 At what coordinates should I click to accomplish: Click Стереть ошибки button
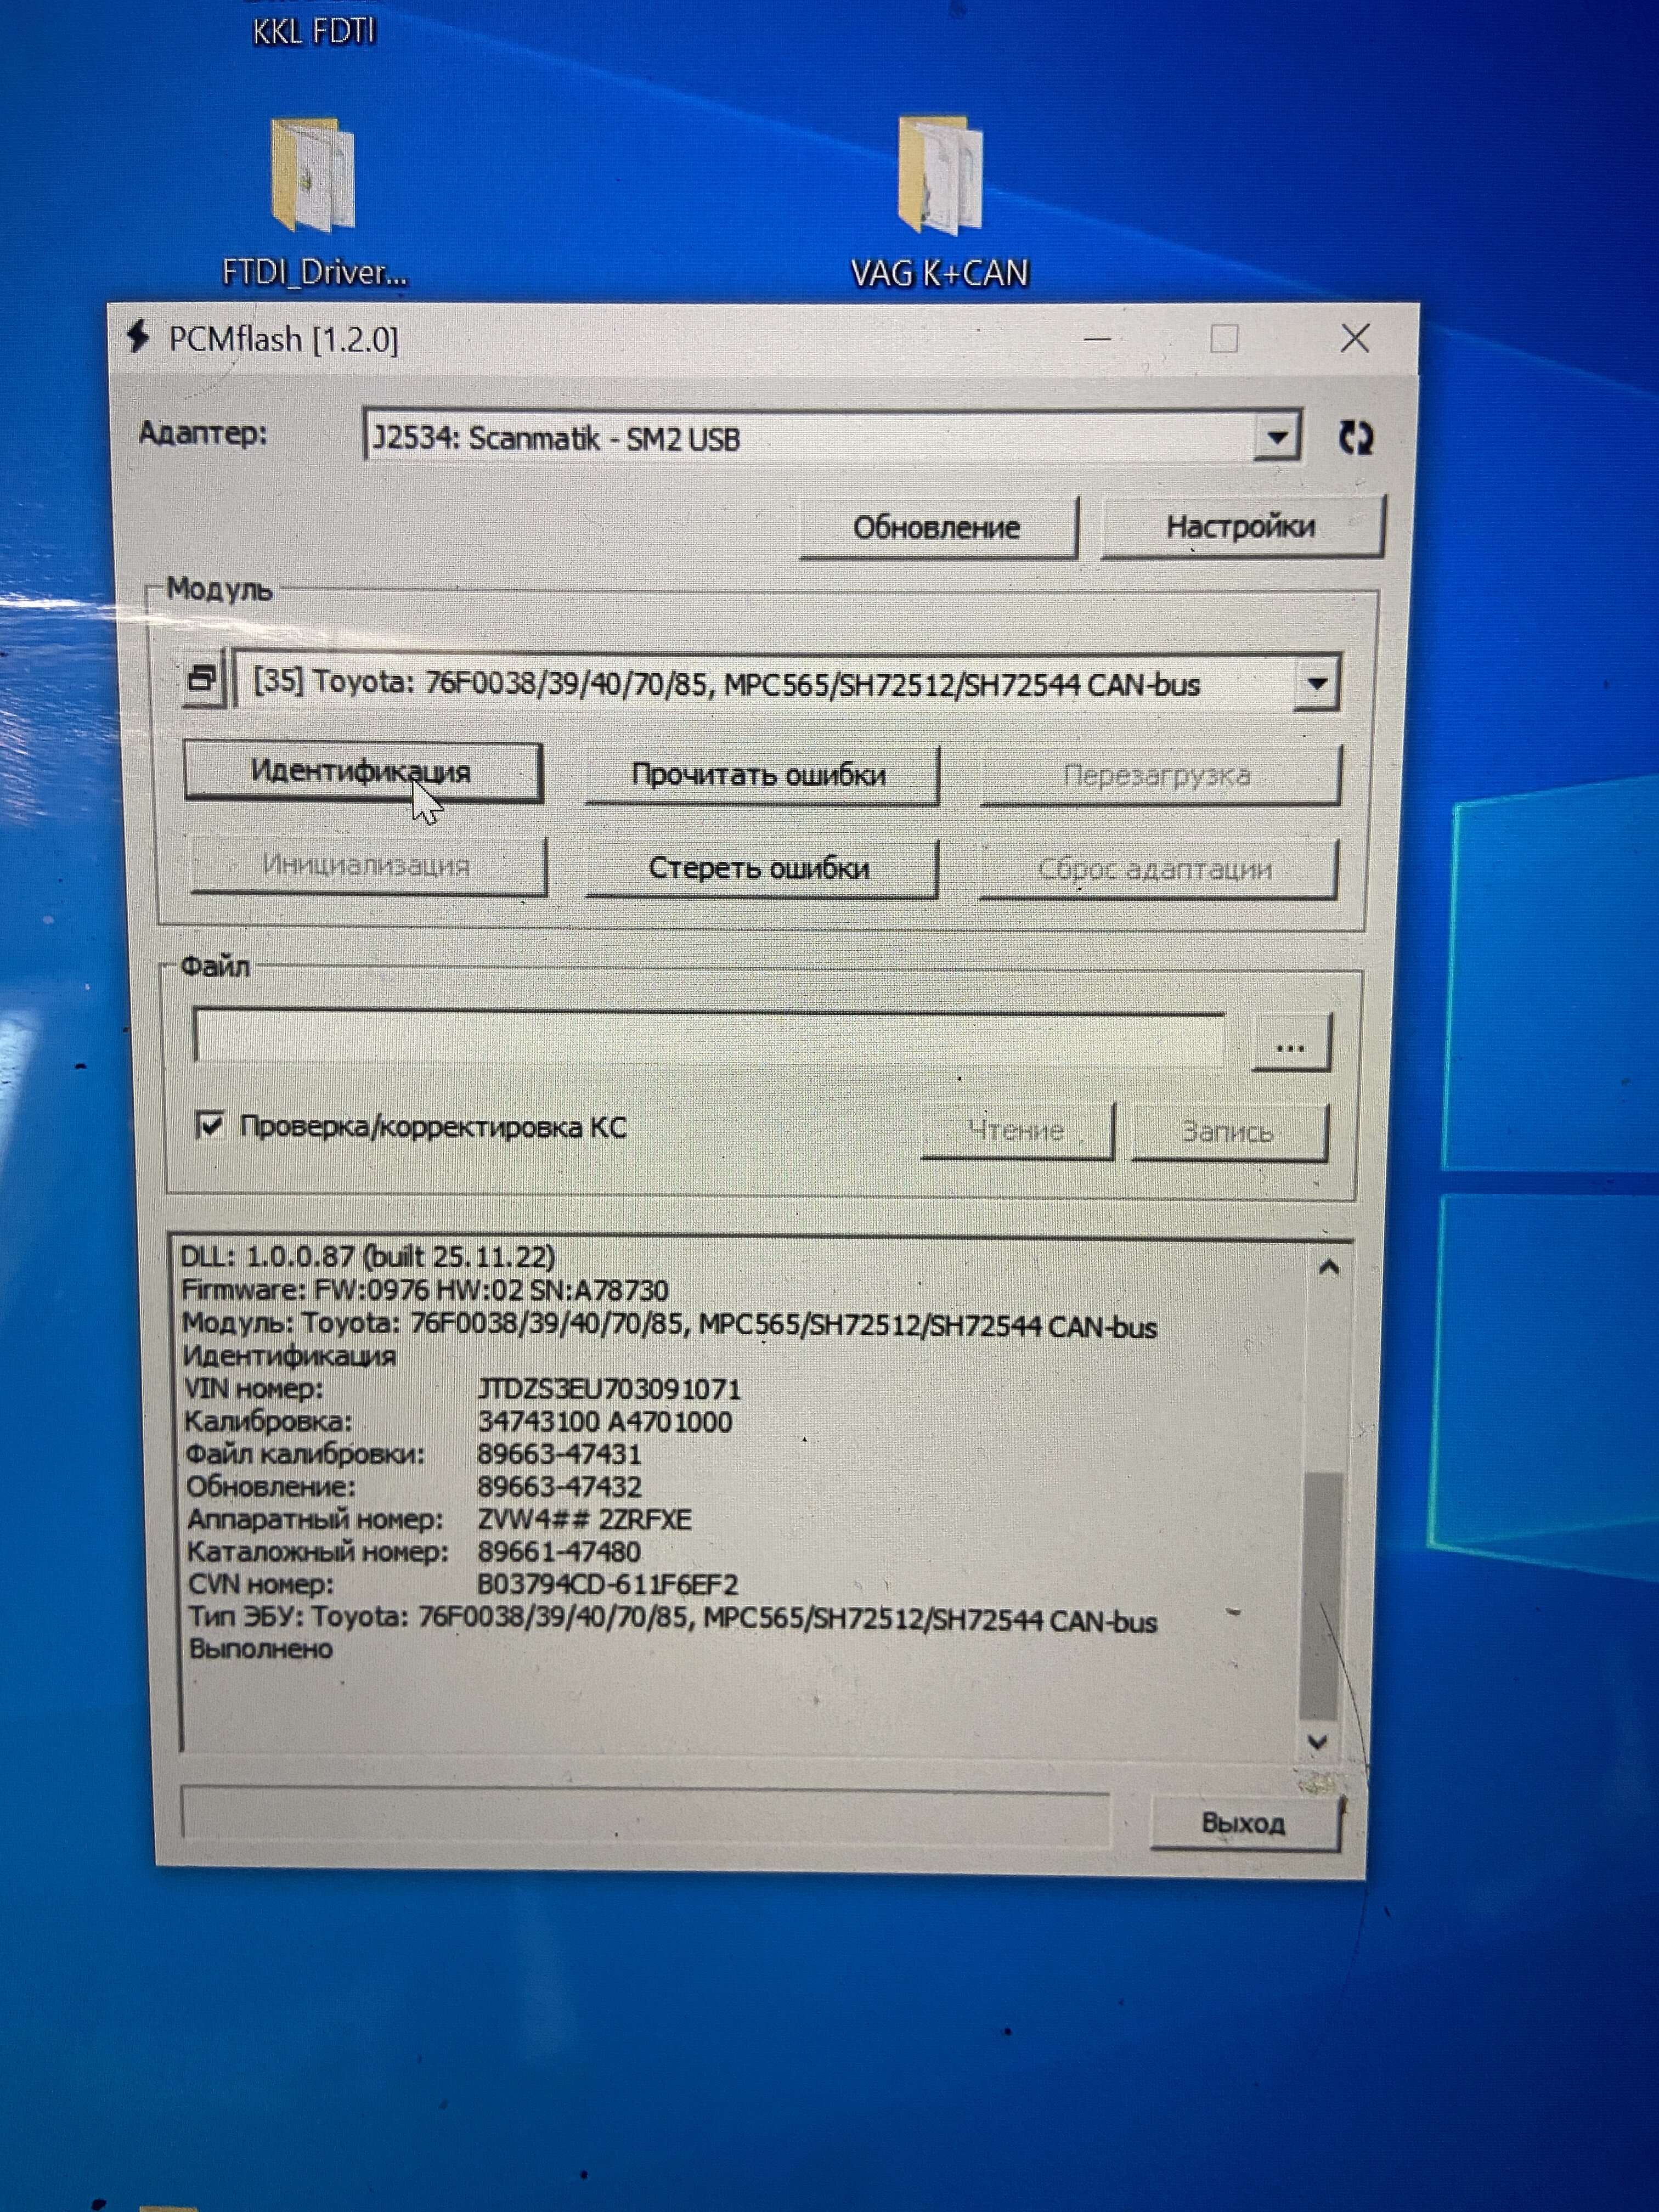760,868
